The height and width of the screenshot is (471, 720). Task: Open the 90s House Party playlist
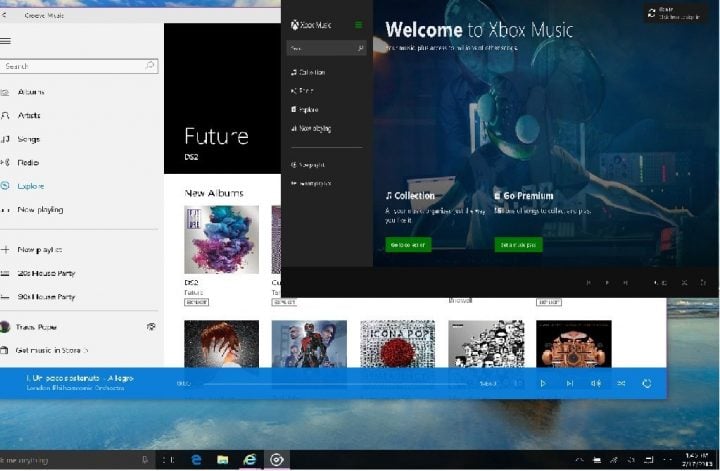46,297
